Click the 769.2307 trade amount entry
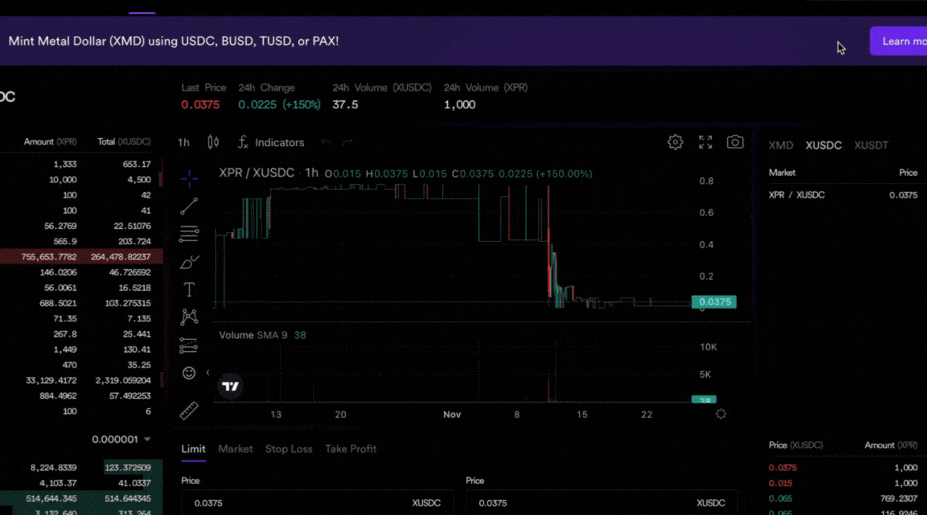The width and height of the screenshot is (927, 515). pos(898,498)
